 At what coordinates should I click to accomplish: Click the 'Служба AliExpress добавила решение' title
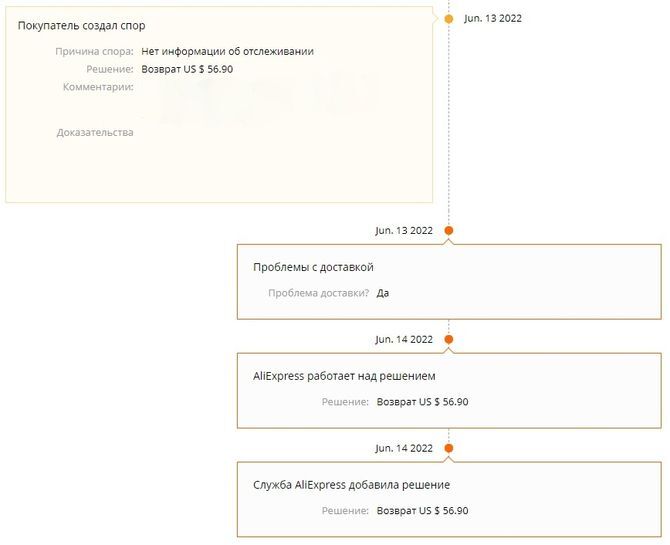[351, 485]
